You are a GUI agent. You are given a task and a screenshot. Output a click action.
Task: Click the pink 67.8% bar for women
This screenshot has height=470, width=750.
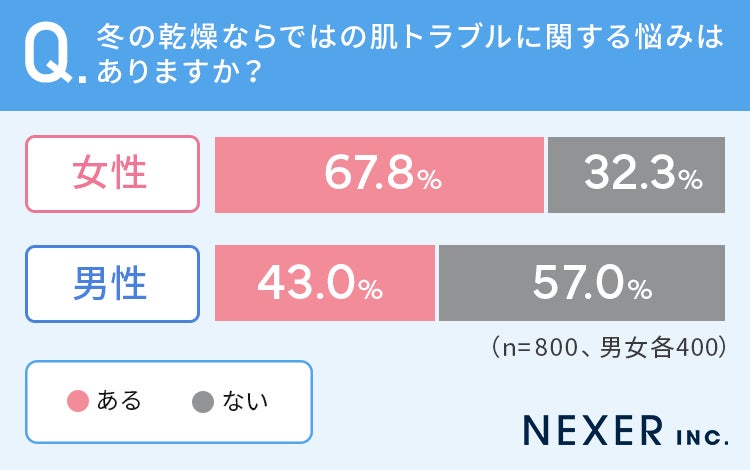click(x=381, y=174)
